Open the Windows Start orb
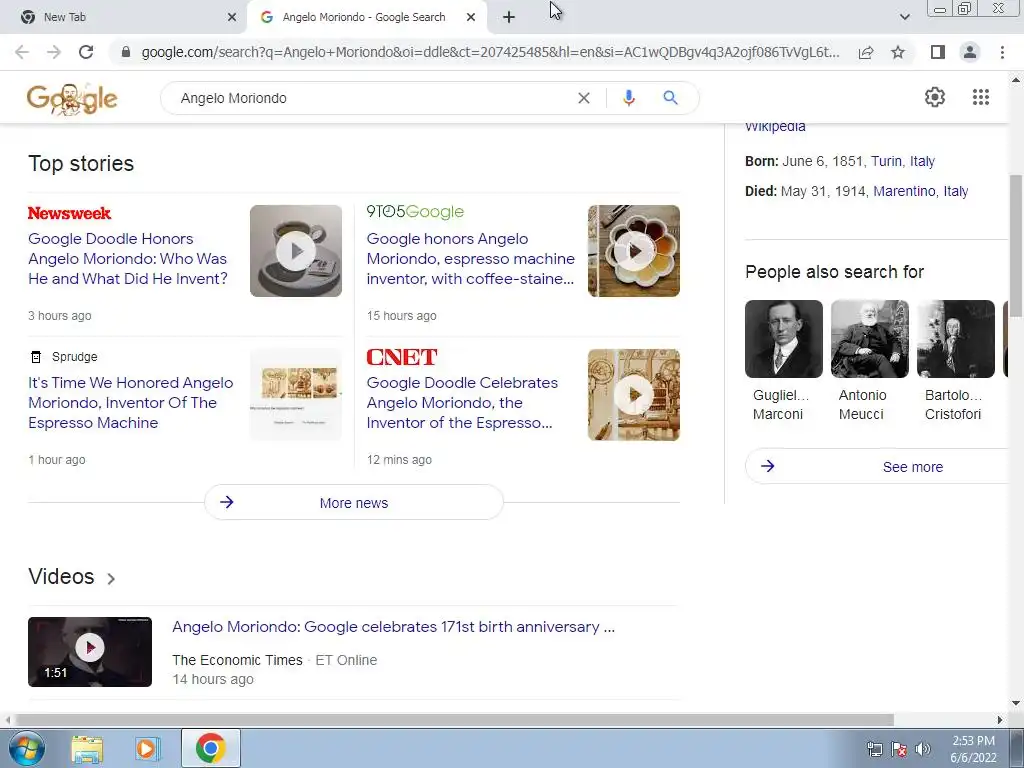This screenshot has height=768, width=1024. (26, 748)
